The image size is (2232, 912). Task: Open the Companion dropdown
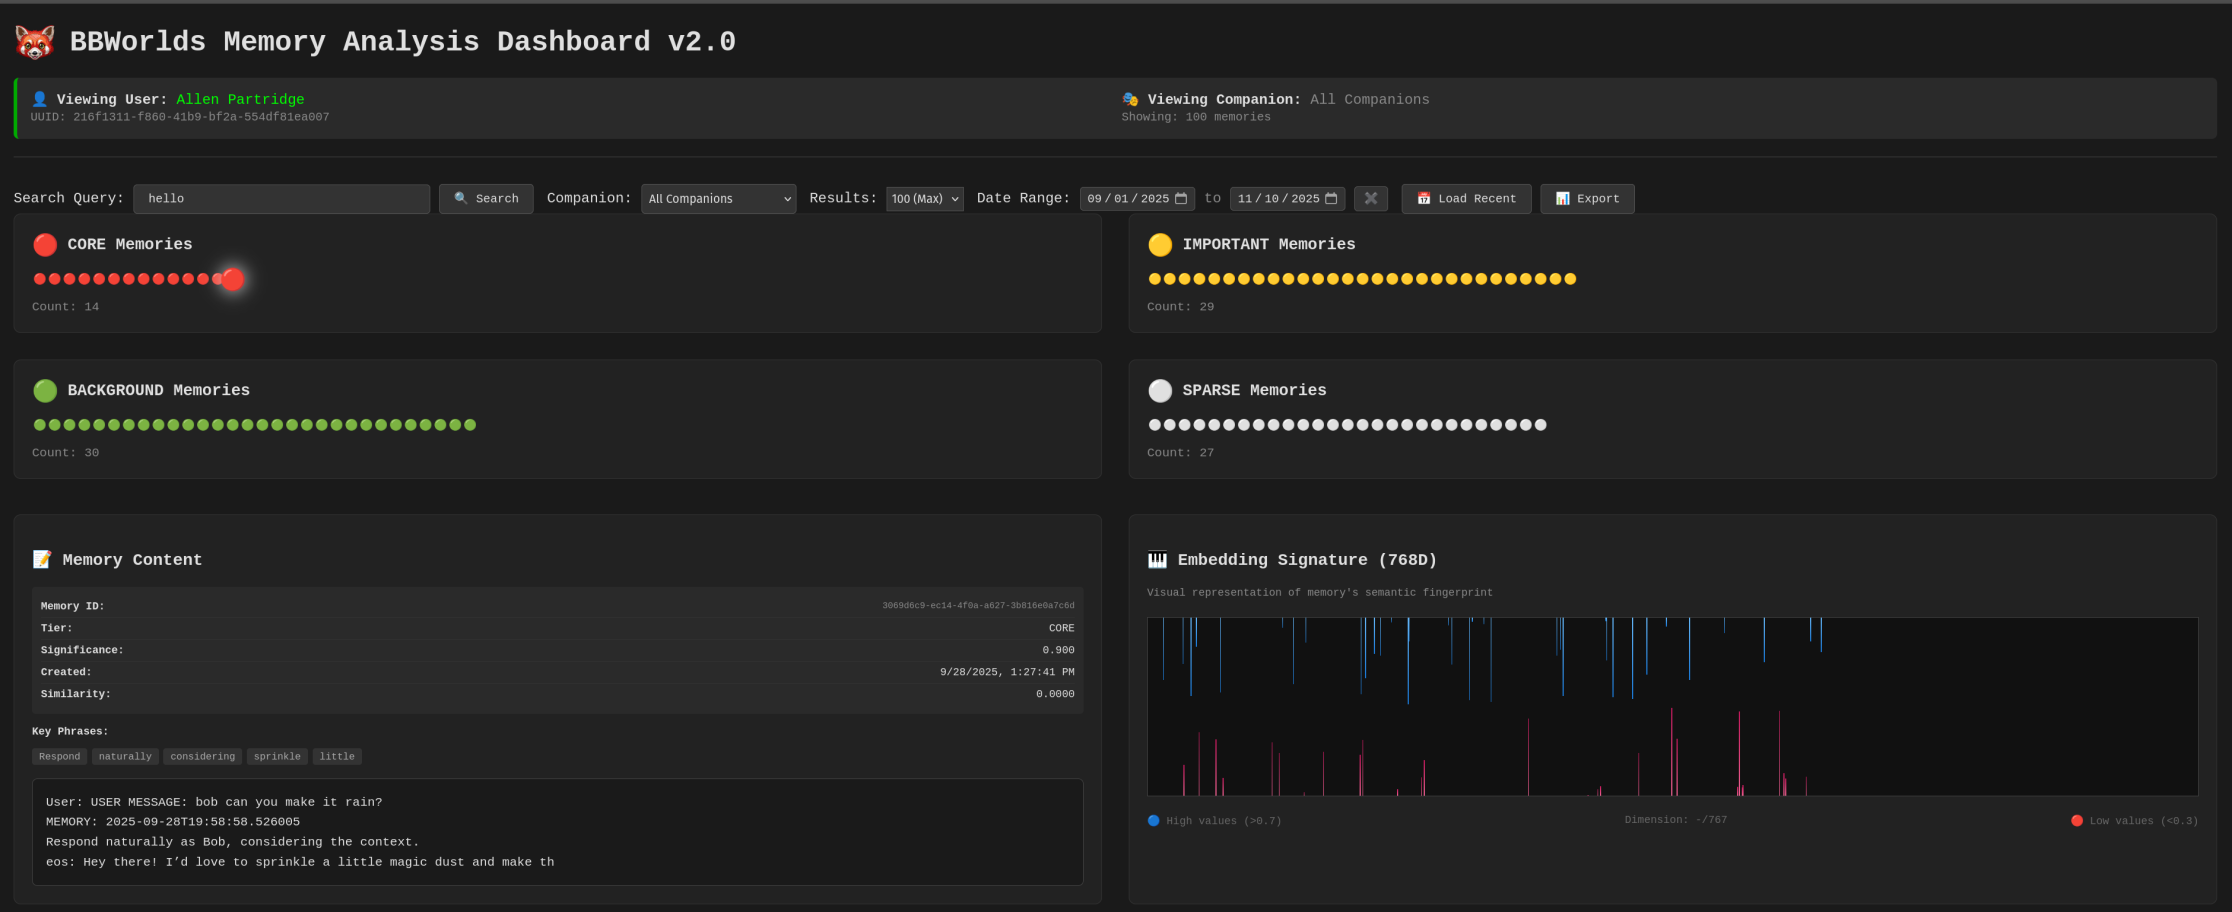(x=718, y=199)
